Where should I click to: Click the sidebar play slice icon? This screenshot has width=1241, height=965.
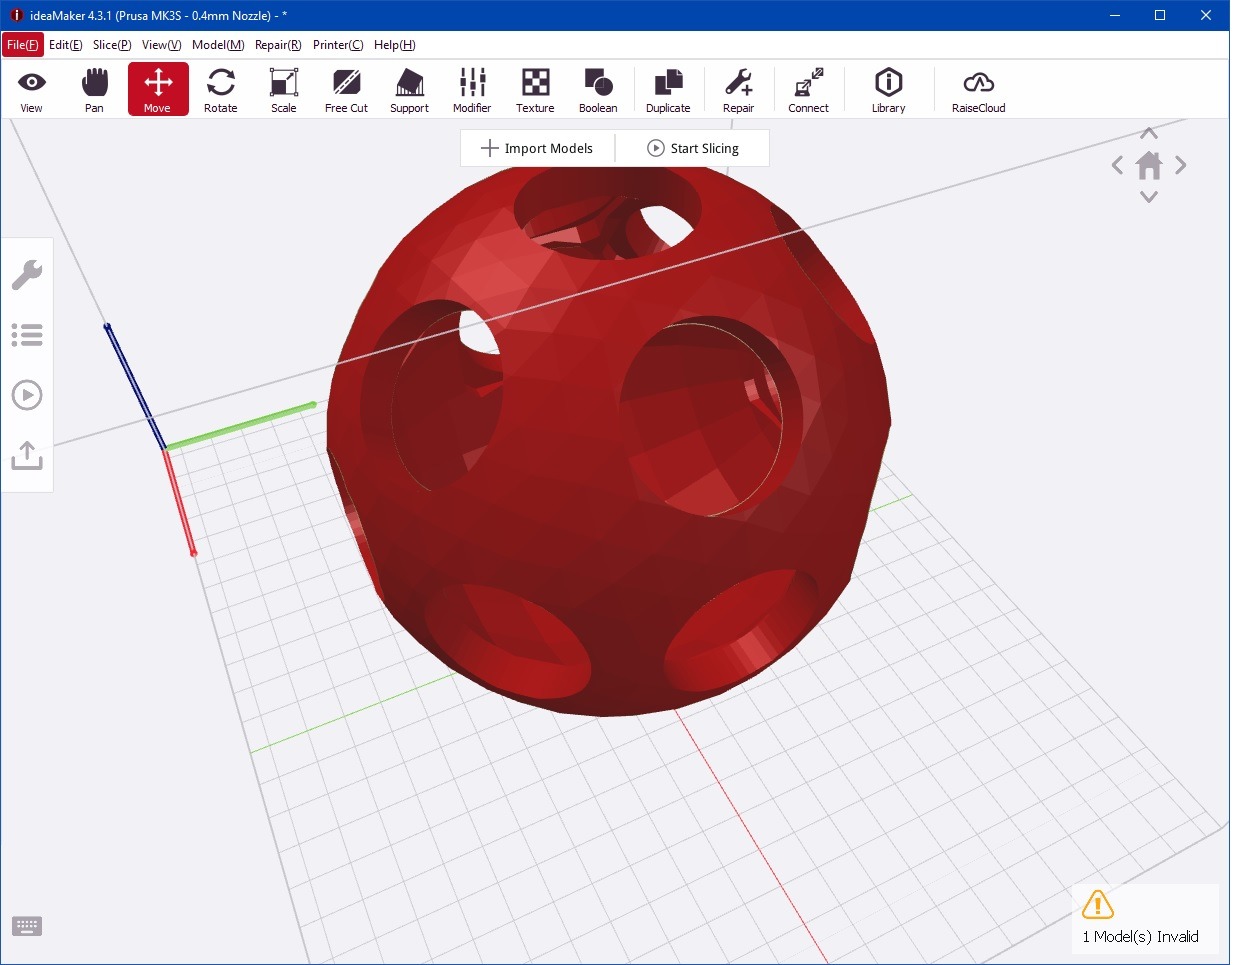pyautogui.click(x=27, y=395)
